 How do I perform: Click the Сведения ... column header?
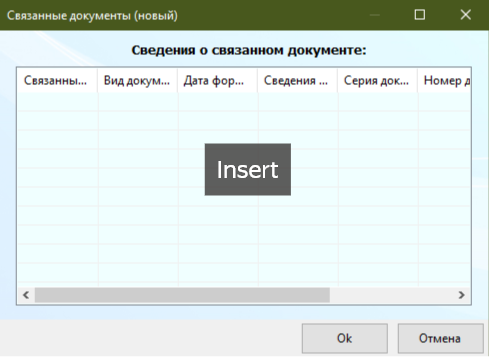[297, 80]
